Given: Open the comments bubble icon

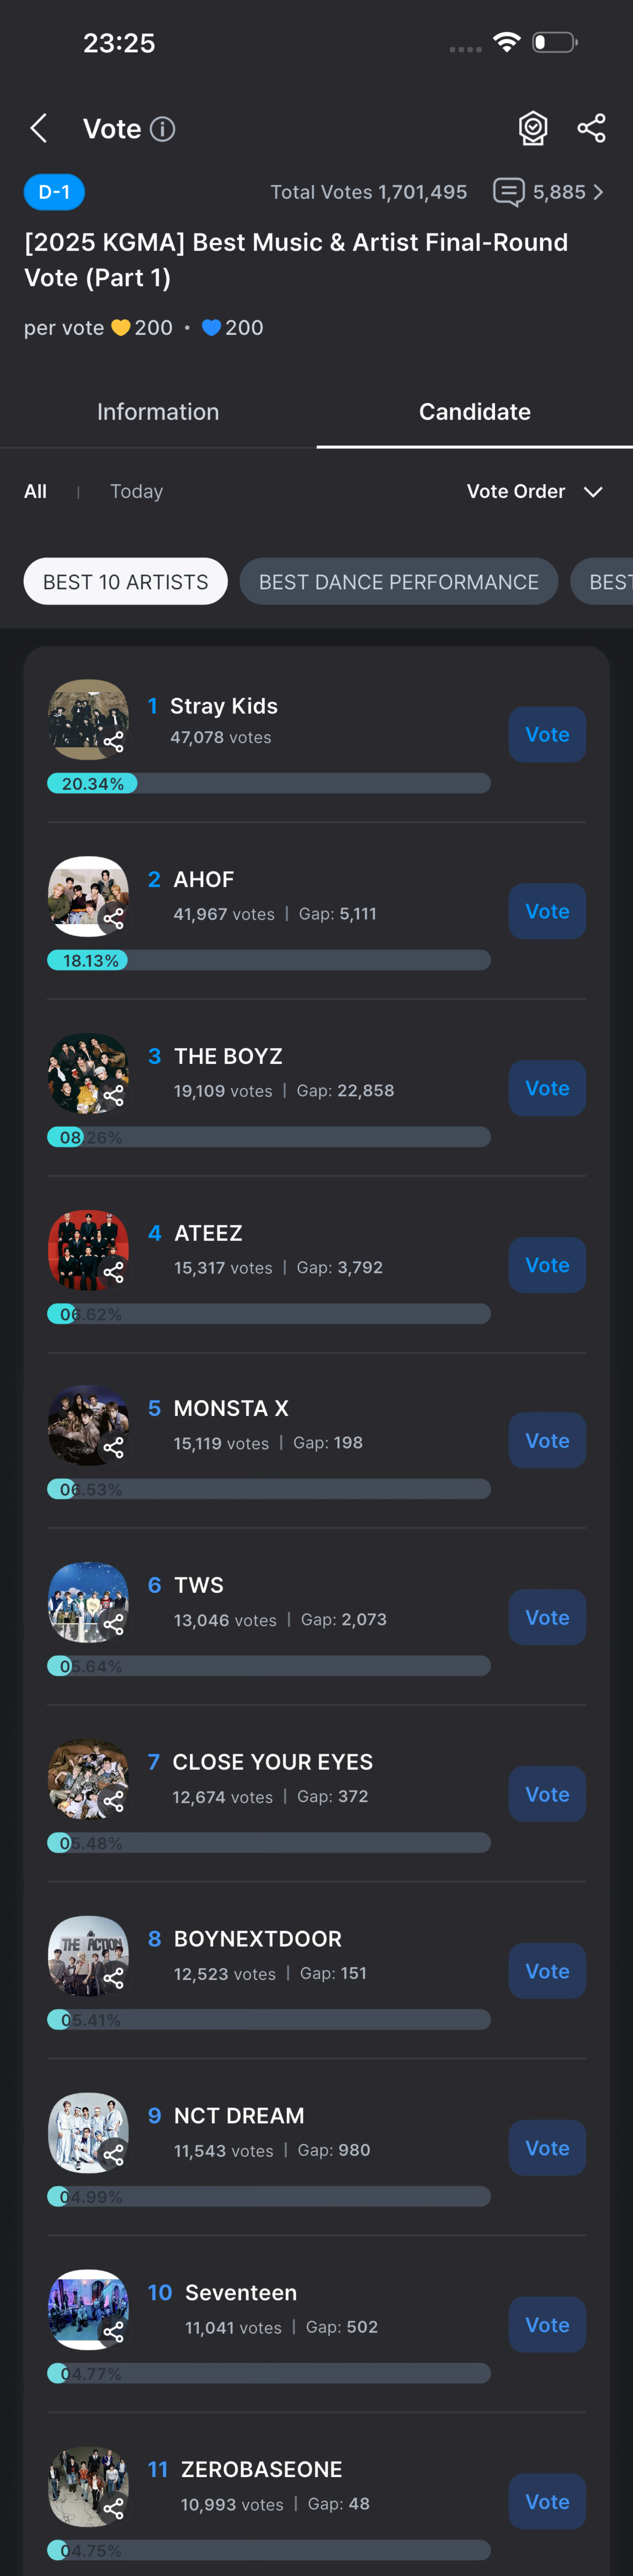Looking at the screenshot, I should point(508,192).
